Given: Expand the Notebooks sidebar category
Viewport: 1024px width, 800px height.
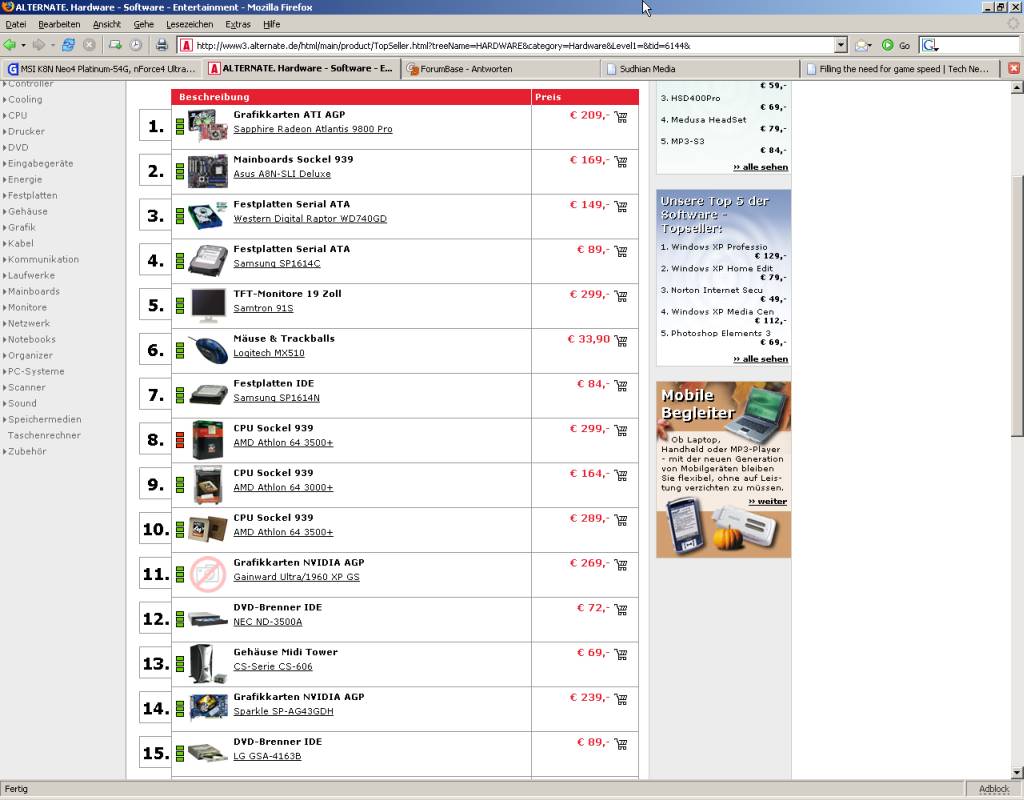Looking at the screenshot, I should [x=31, y=340].
